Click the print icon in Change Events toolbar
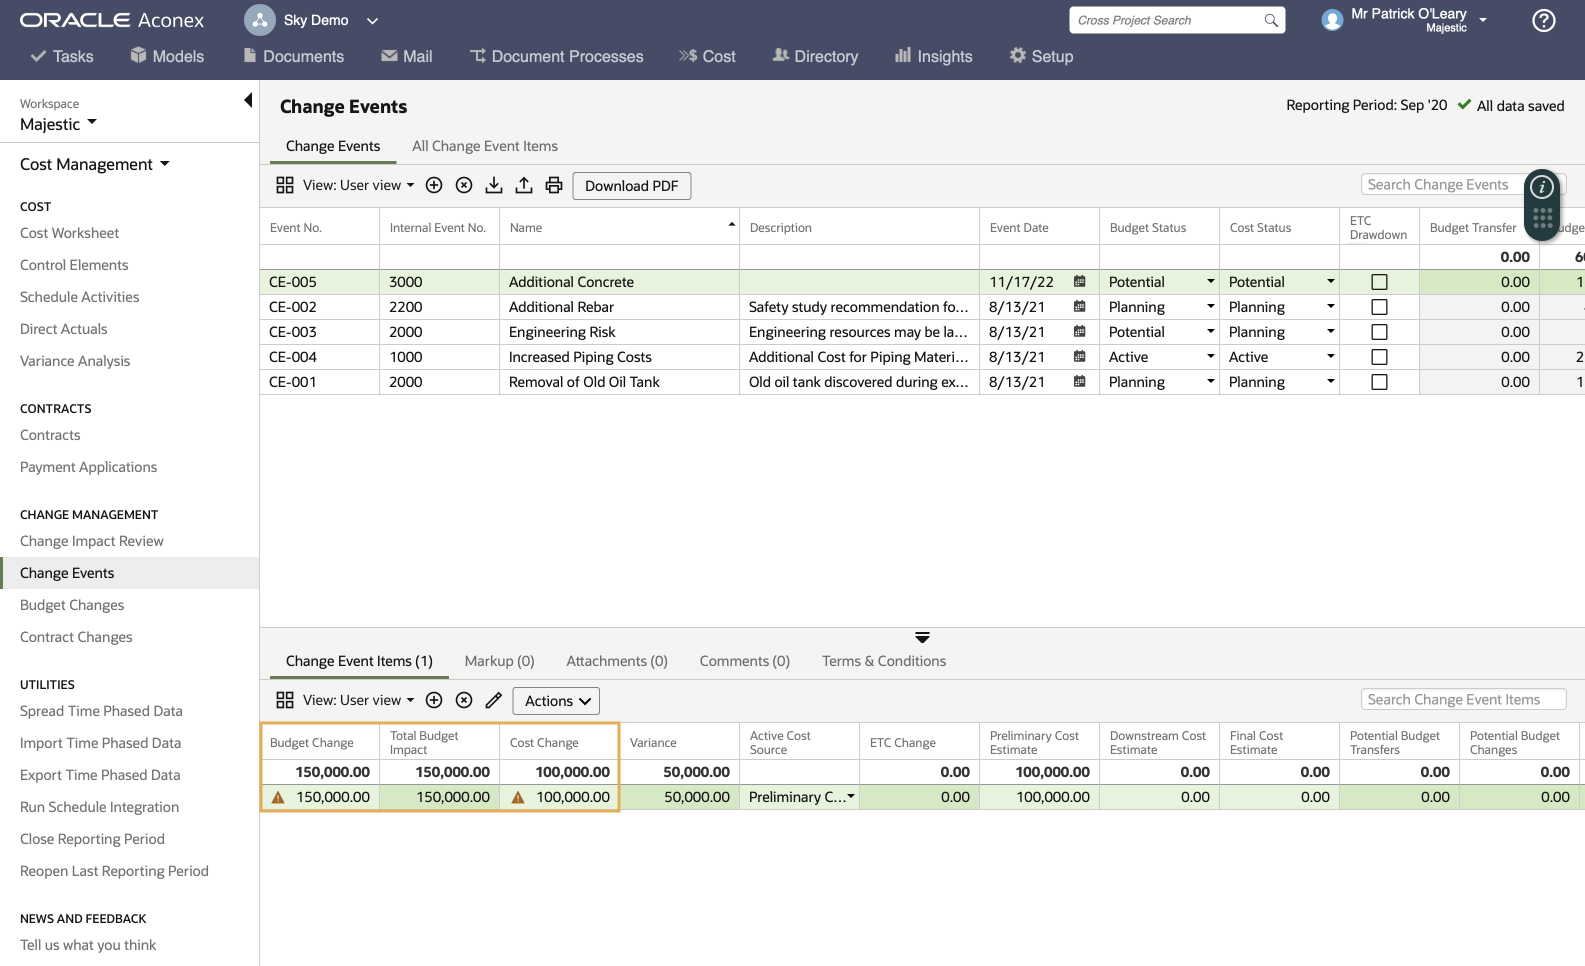This screenshot has height=966, width=1585. click(554, 185)
